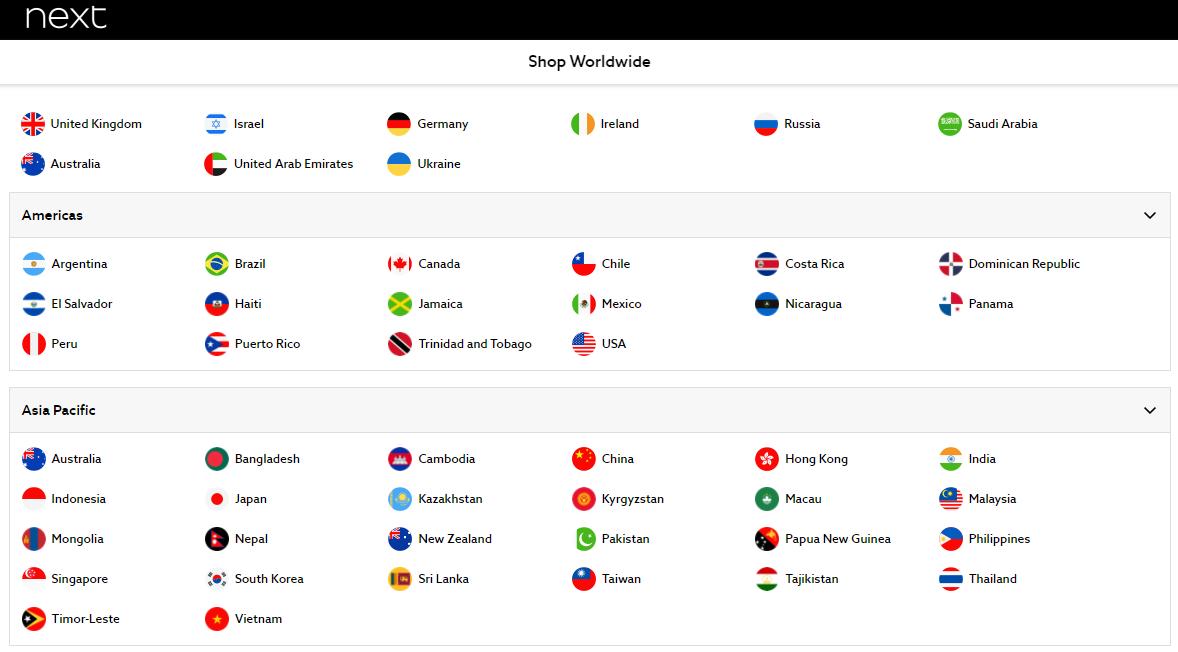Screen dimensions: 1178x652
Task: Open the Mongolia store link
Action: coord(63,539)
